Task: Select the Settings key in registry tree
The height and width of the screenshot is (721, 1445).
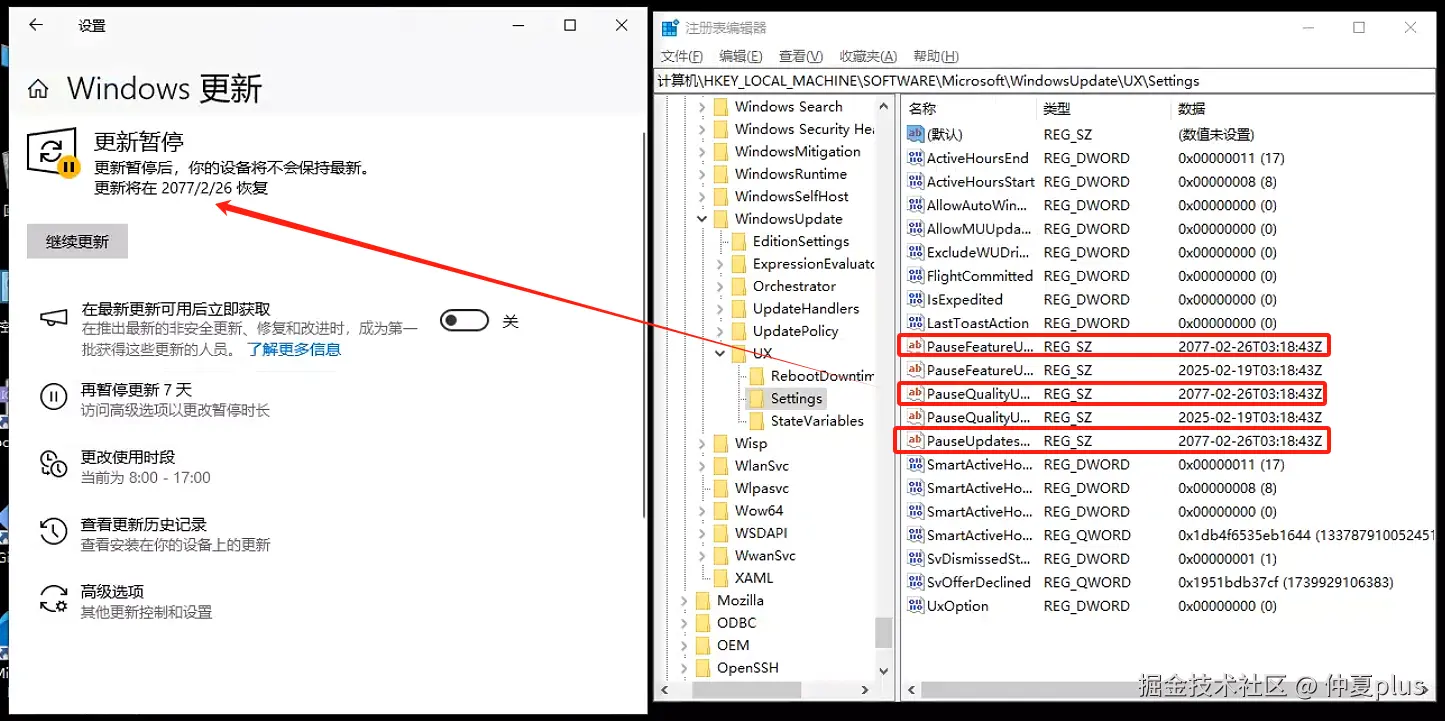Action: click(x=796, y=398)
